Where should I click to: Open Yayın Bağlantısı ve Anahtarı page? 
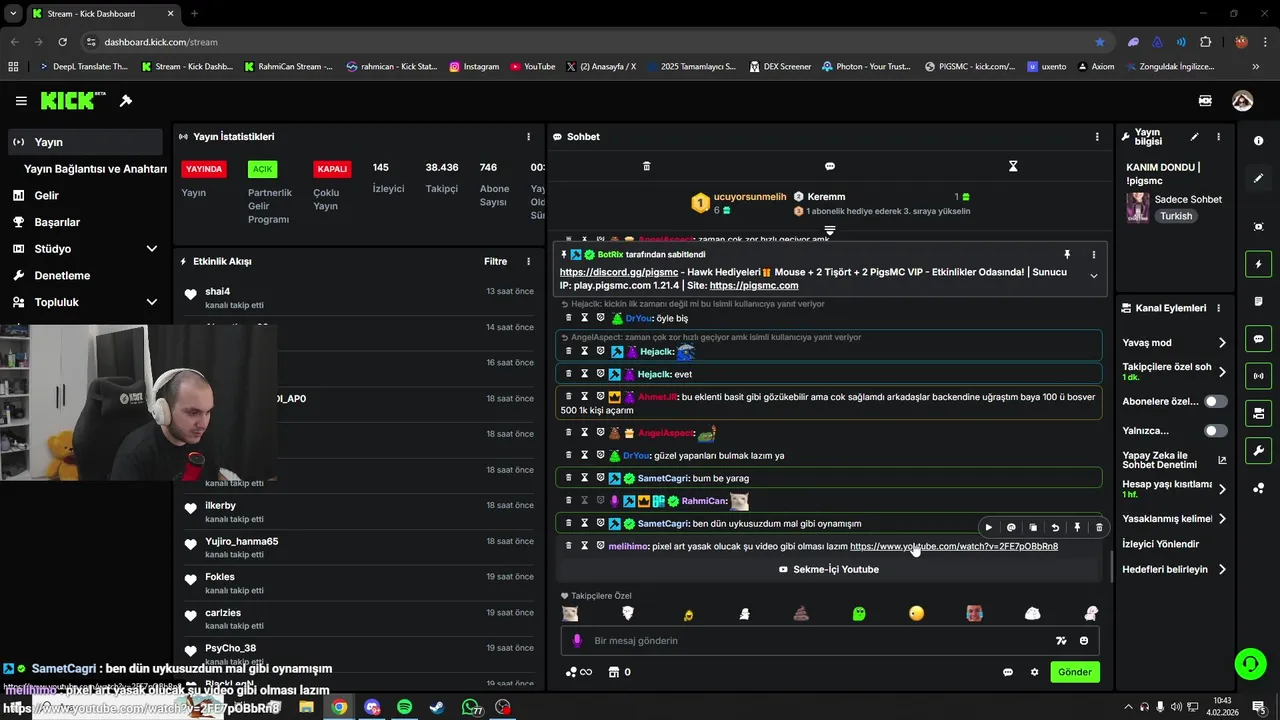click(95, 169)
